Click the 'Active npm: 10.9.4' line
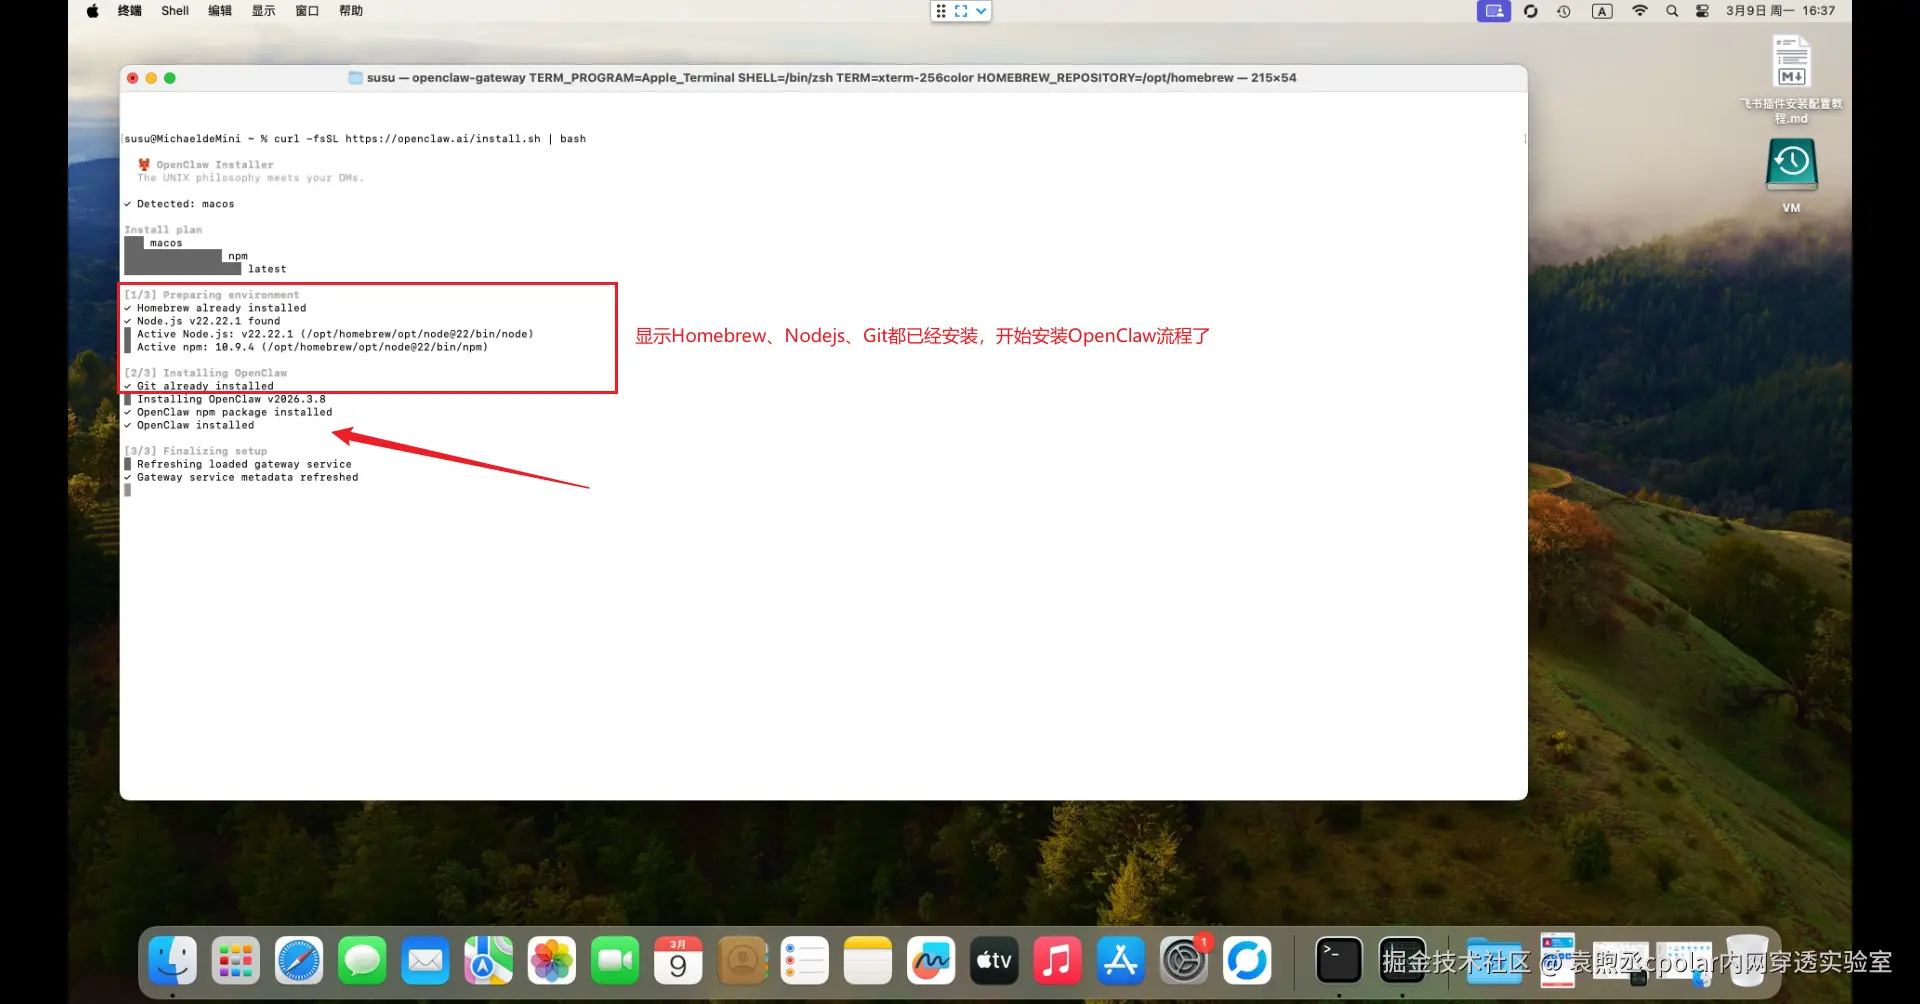The height and width of the screenshot is (1004, 1920). pyautogui.click(x=312, y=347)
